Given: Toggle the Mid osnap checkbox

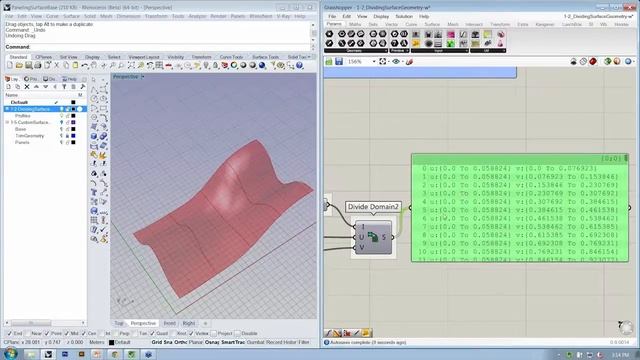Looking at the screenshot, I should coord(66,333).
